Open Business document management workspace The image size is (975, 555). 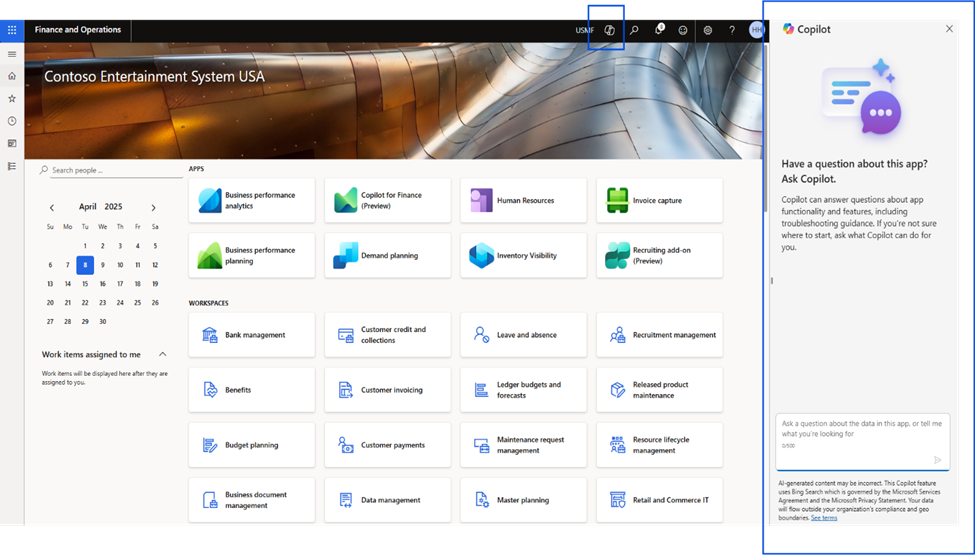(x=252, y=500)
